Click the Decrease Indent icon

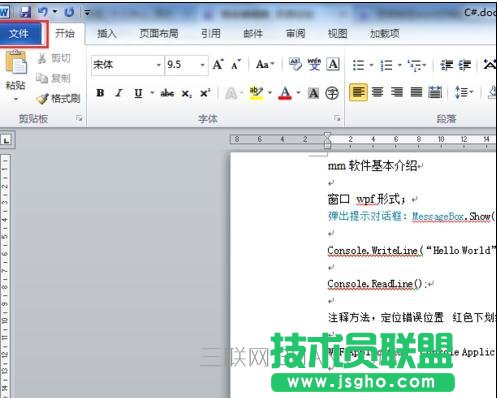446,65
